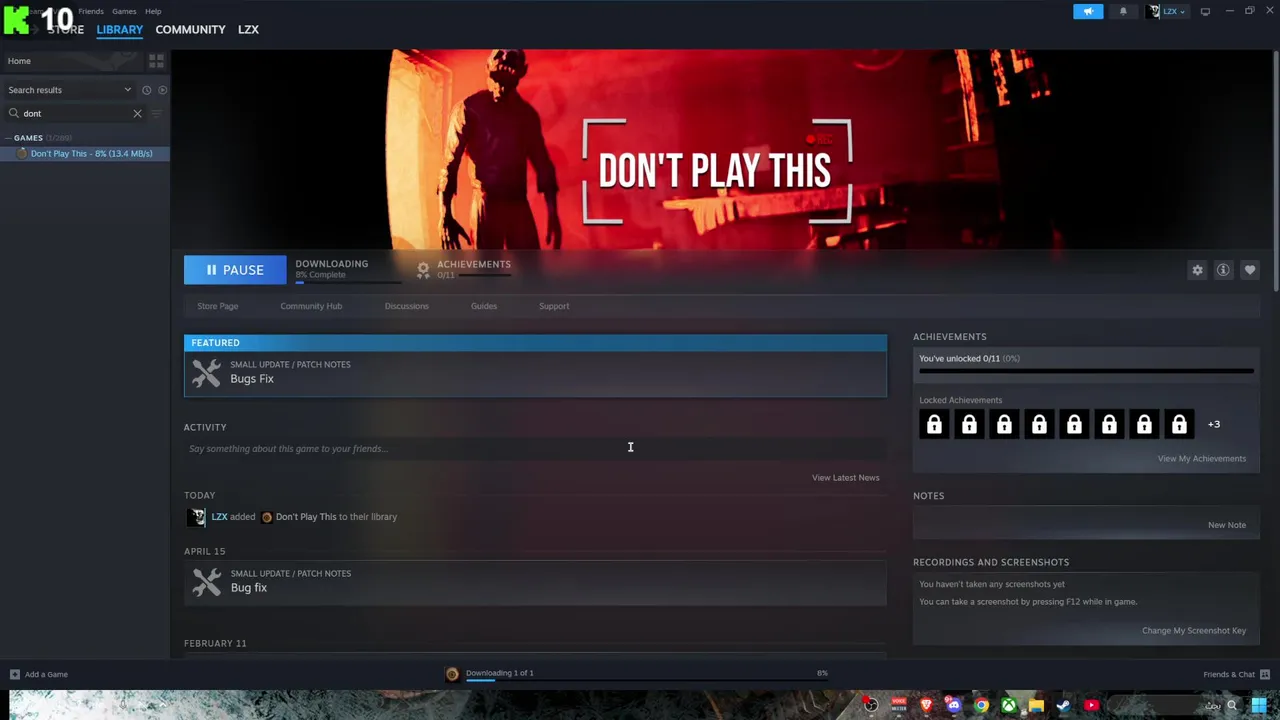Open the Games menu

point(124,12)
